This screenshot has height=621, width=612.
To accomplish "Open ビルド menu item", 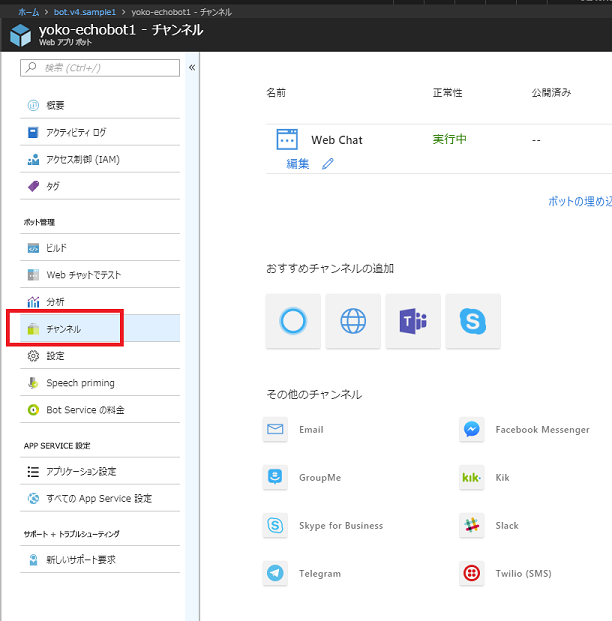I will tap(100, 248).
